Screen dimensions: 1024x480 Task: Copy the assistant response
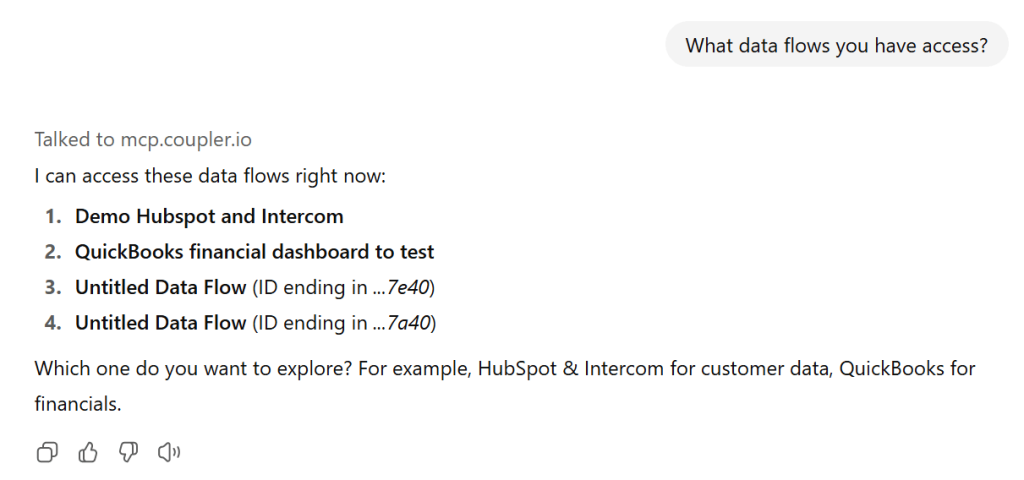(47, 453)
